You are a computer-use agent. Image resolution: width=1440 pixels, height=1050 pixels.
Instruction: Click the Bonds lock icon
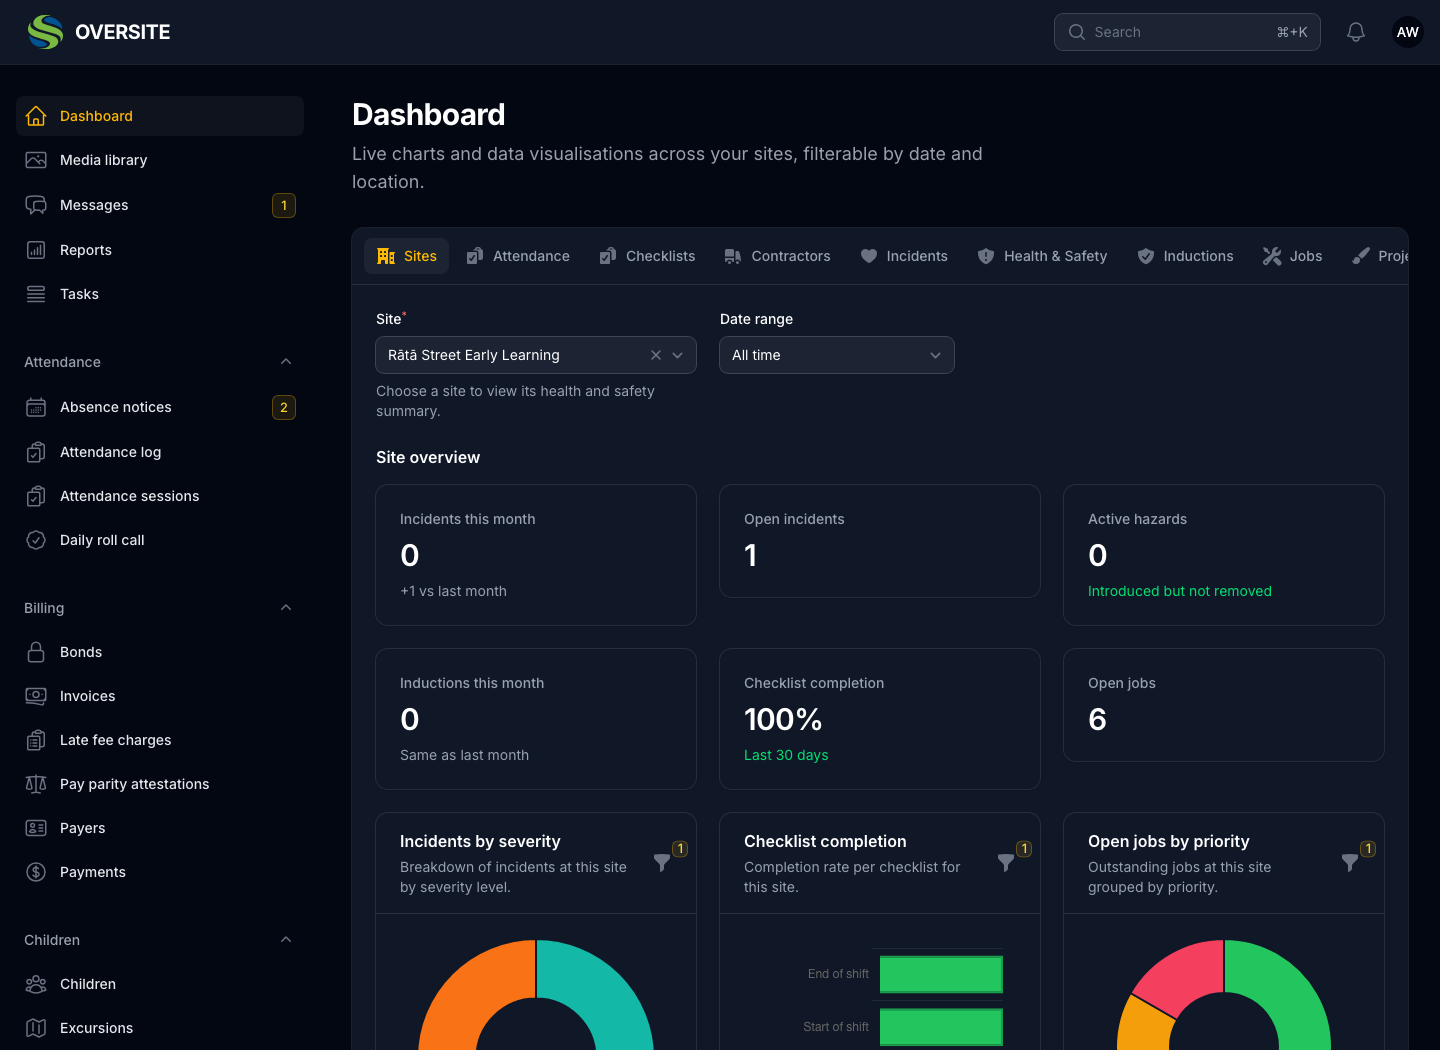tap(36, 652)
